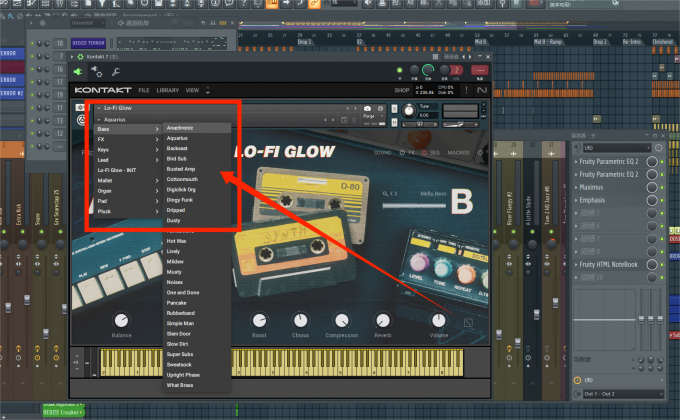Switch to MACROS tab in Lo-Fi Glow

458,153
